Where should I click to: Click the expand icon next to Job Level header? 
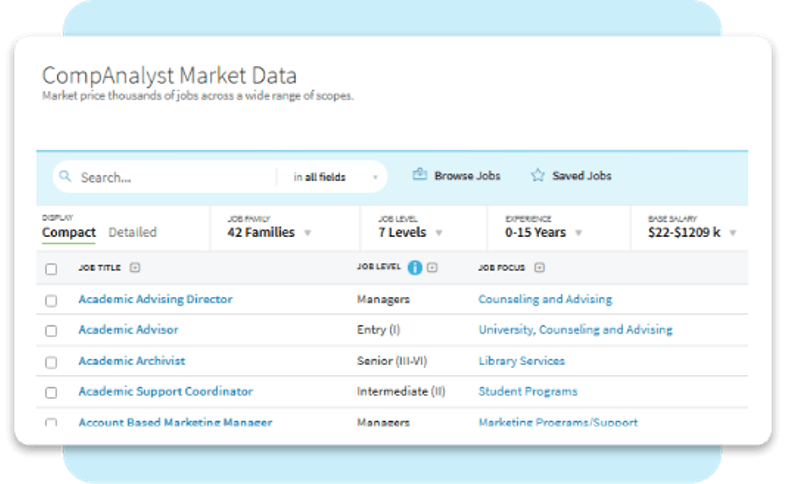coord(432,268)
